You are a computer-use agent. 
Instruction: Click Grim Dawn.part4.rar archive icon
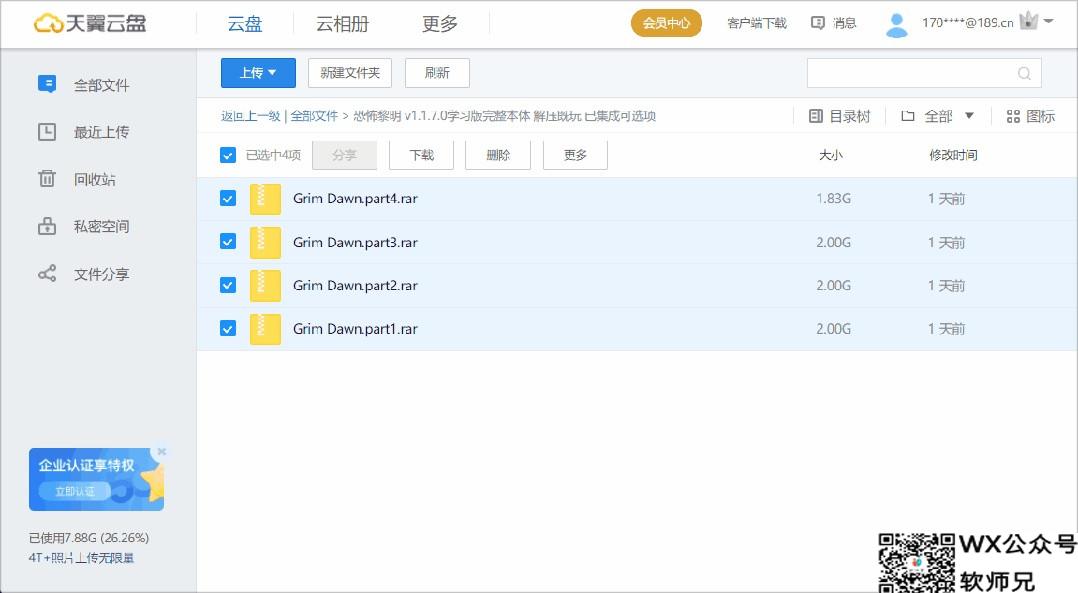point(265,199)
